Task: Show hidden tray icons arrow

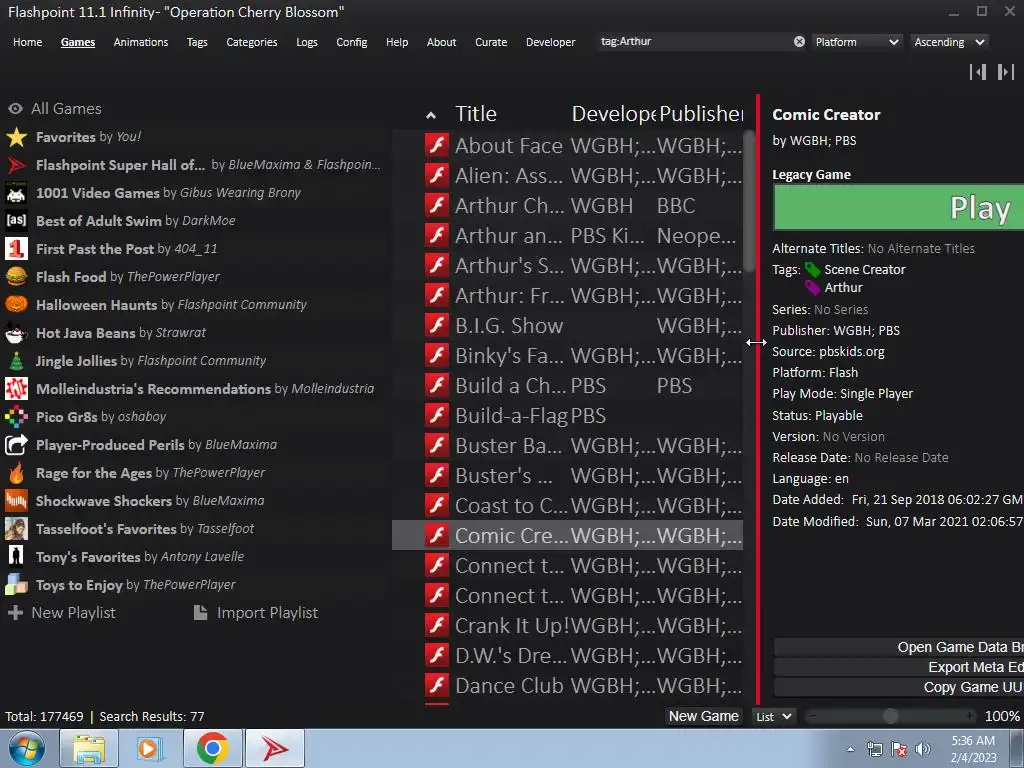Action: tap(850, 749)
